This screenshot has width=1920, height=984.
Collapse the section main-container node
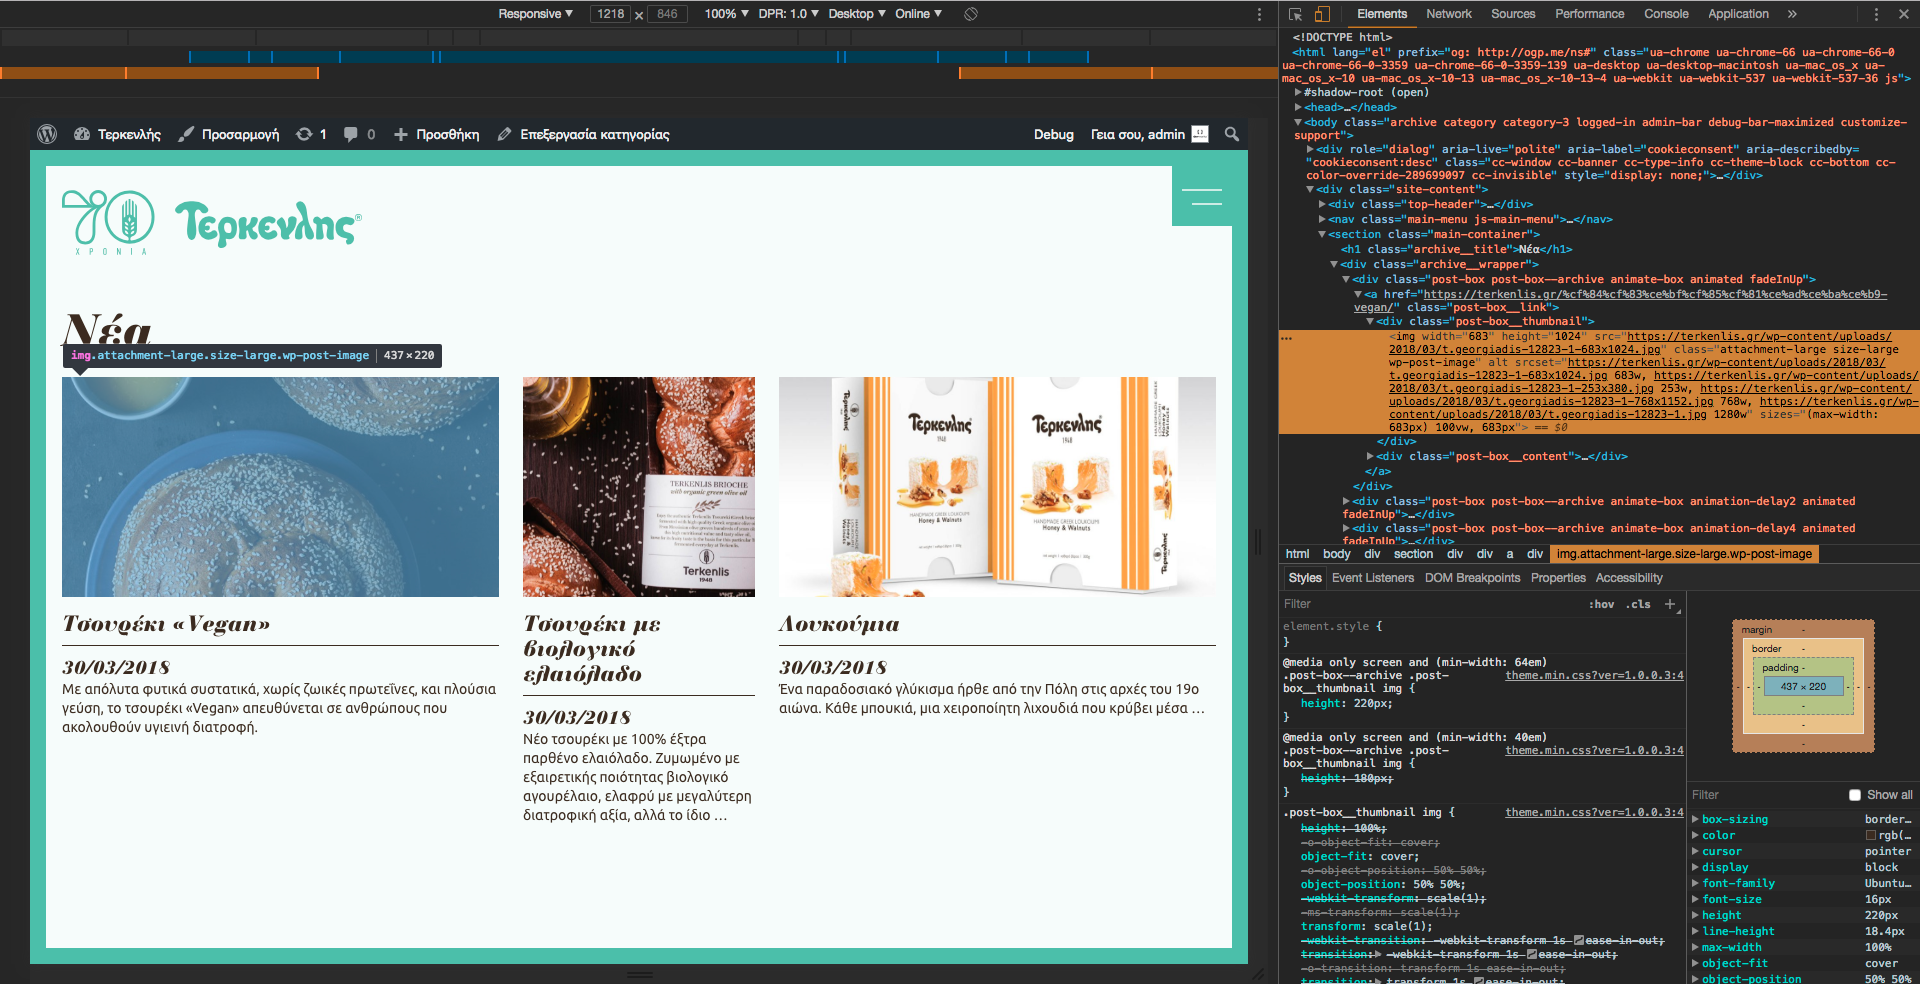[x=1323, y=234]
